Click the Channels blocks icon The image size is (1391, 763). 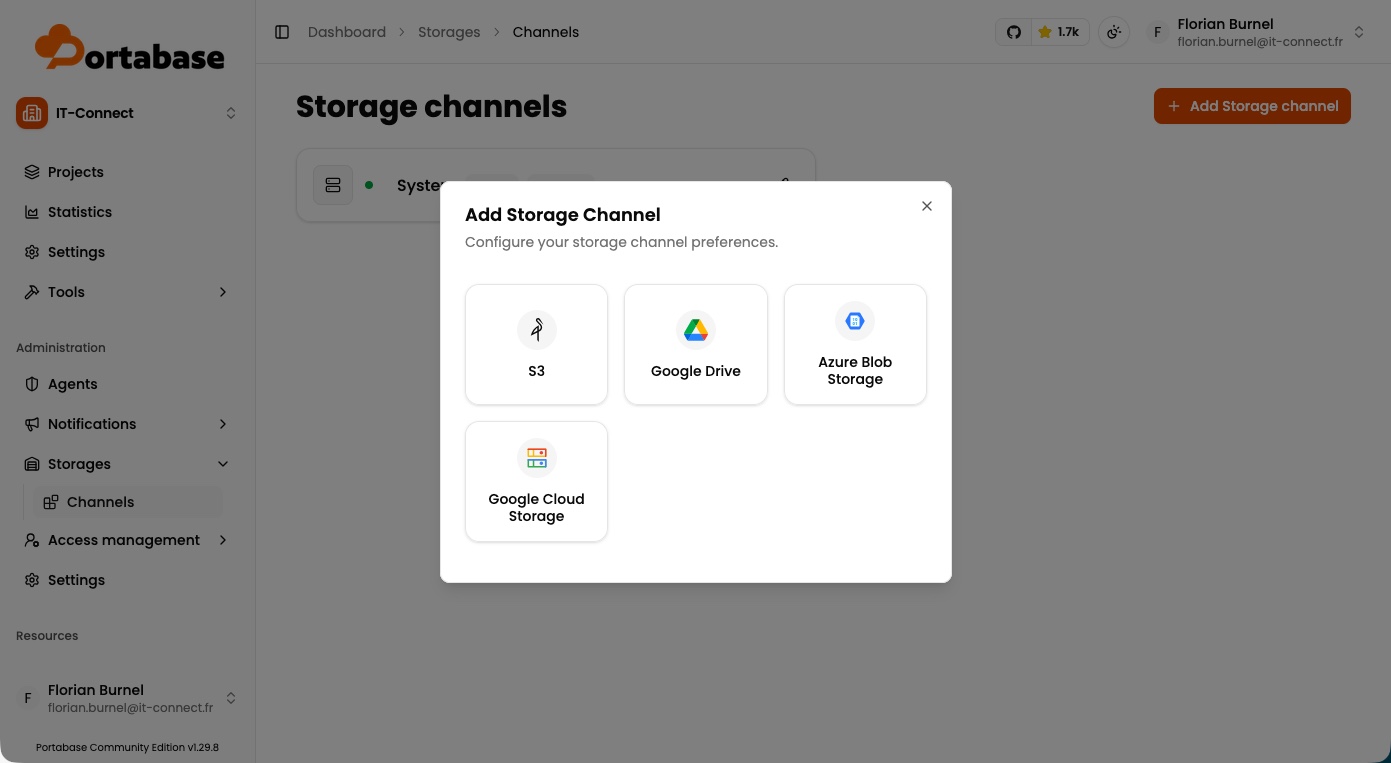51,502
